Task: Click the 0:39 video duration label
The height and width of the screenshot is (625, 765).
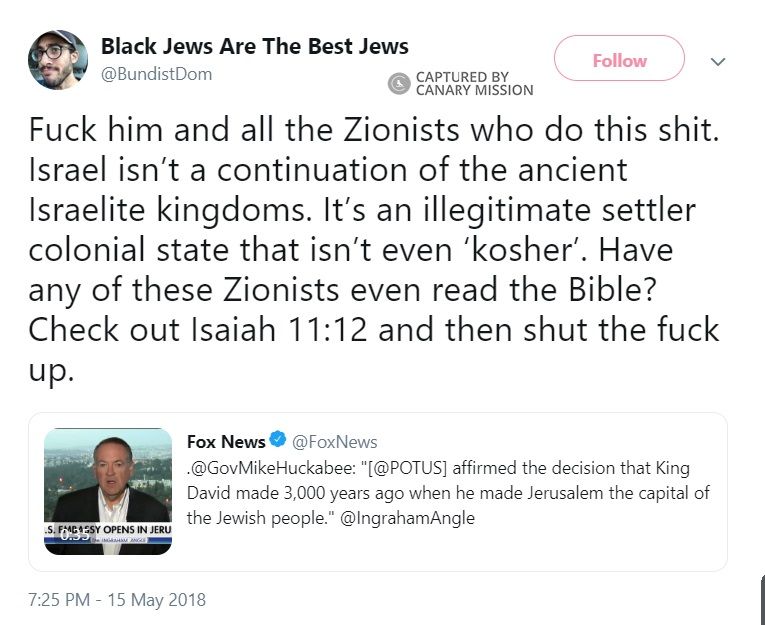Action: pyautogui.click(x=75, y=535)
